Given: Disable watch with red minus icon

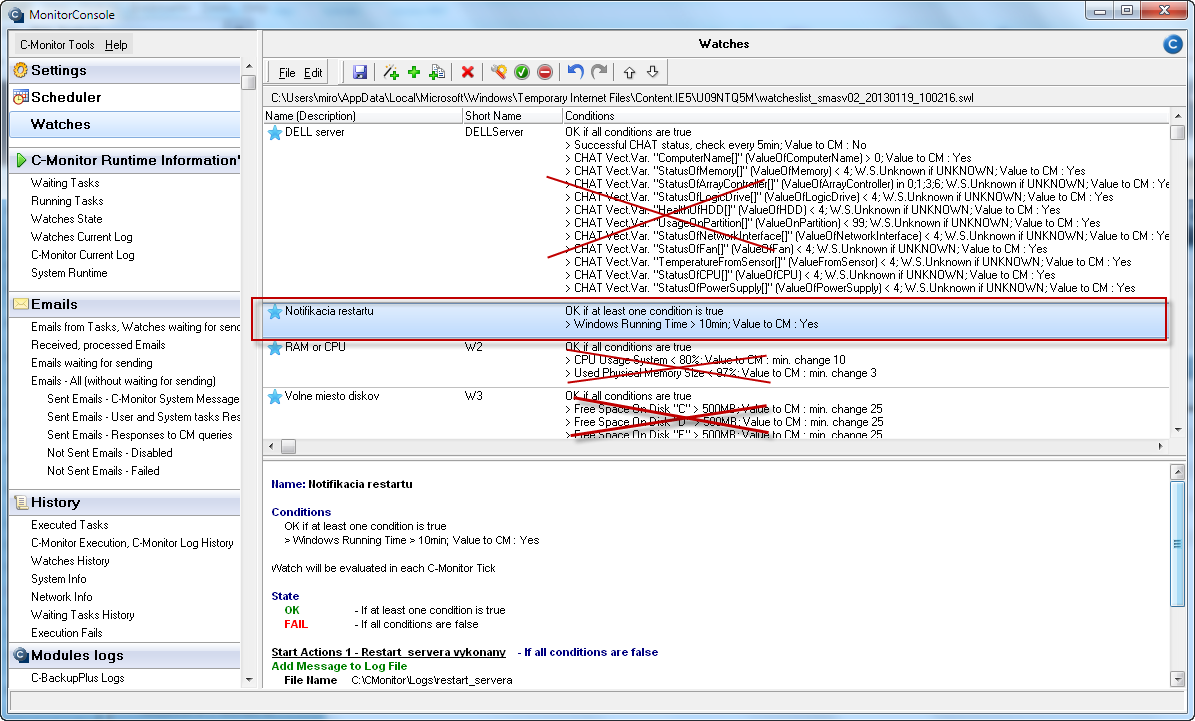Looking at the screenshot, I should pos(545,72).
